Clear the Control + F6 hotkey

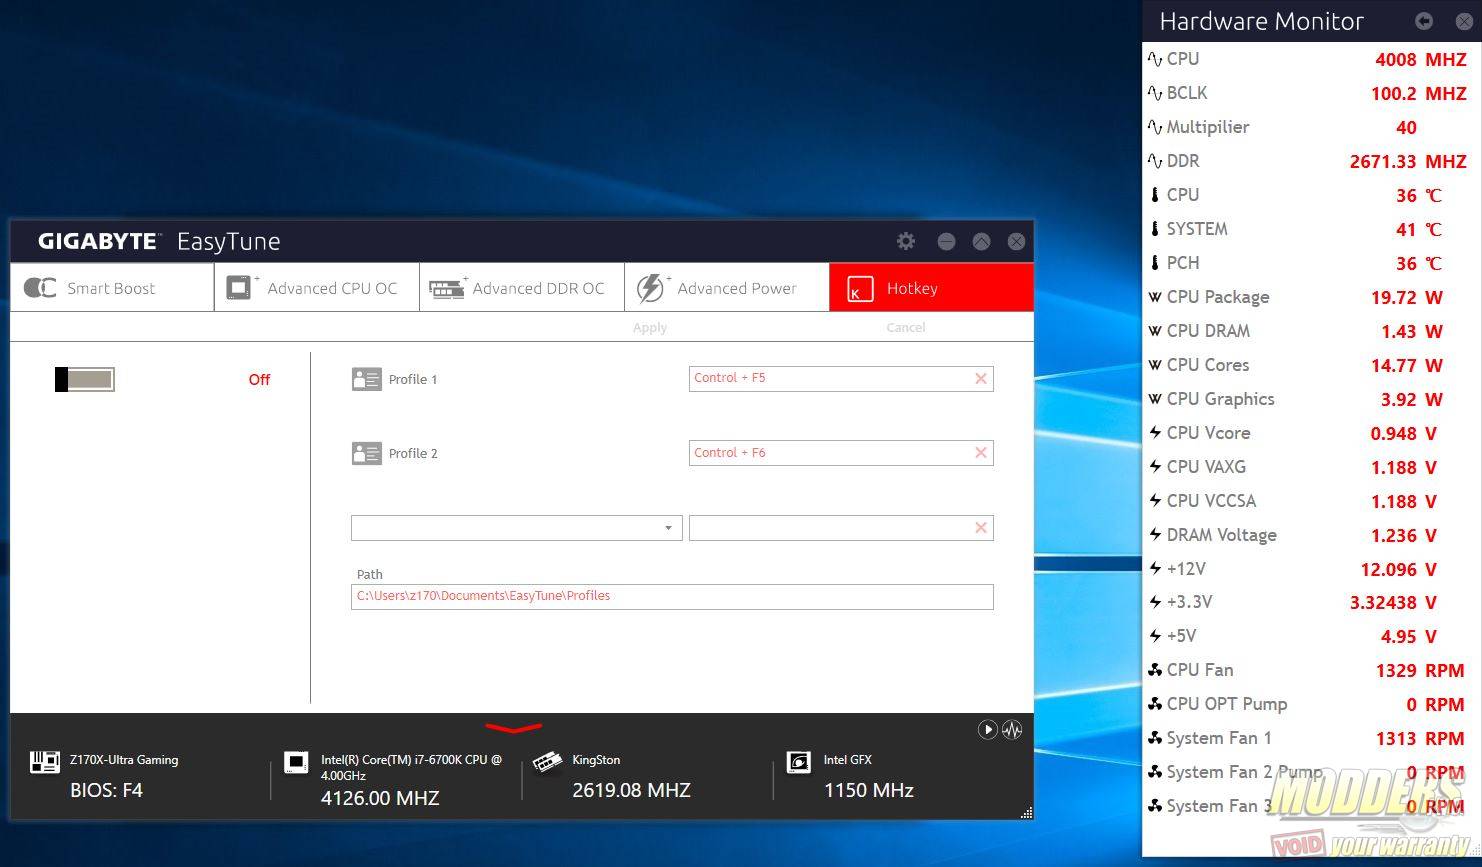tap(981, 453)
